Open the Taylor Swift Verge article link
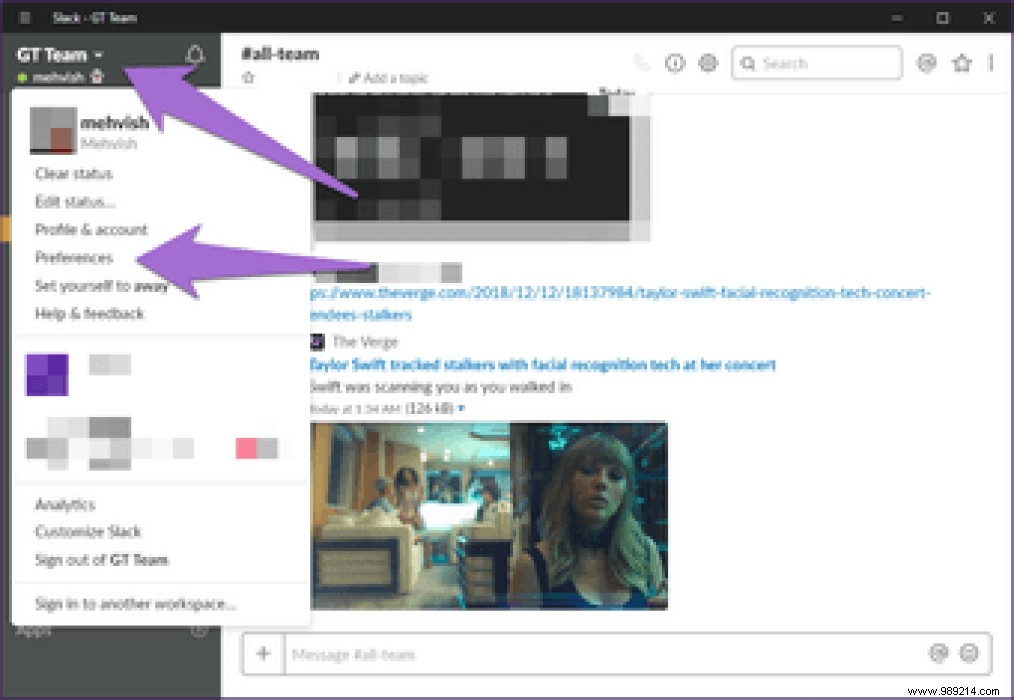Image resolution: width=1014 pixels, height=700 pixels. (543, 364)
